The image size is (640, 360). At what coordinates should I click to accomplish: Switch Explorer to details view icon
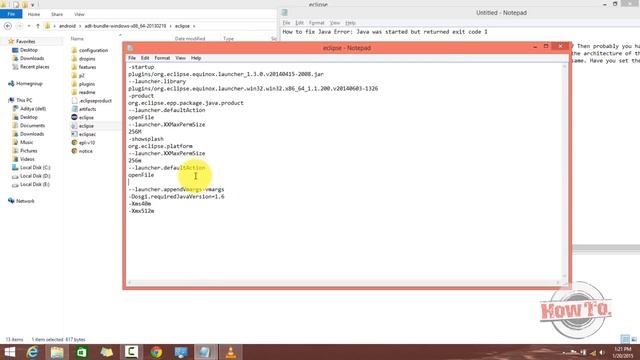pyautogui.click(x=625, y=339)
